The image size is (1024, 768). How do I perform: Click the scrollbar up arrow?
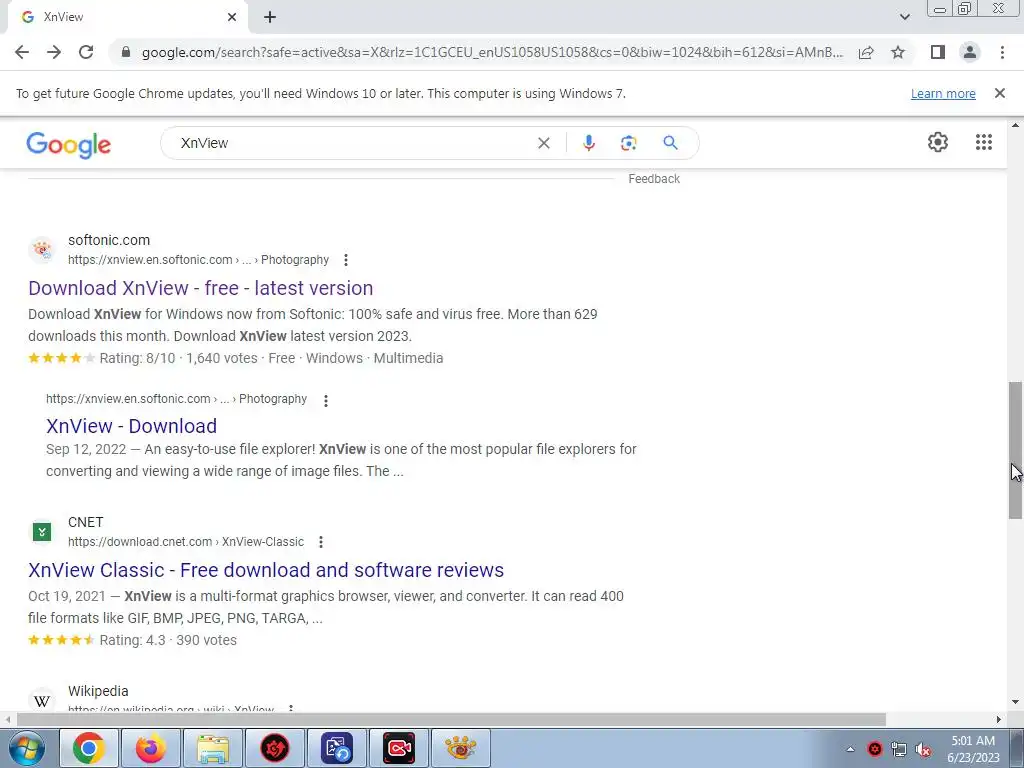click(1016, 125)
